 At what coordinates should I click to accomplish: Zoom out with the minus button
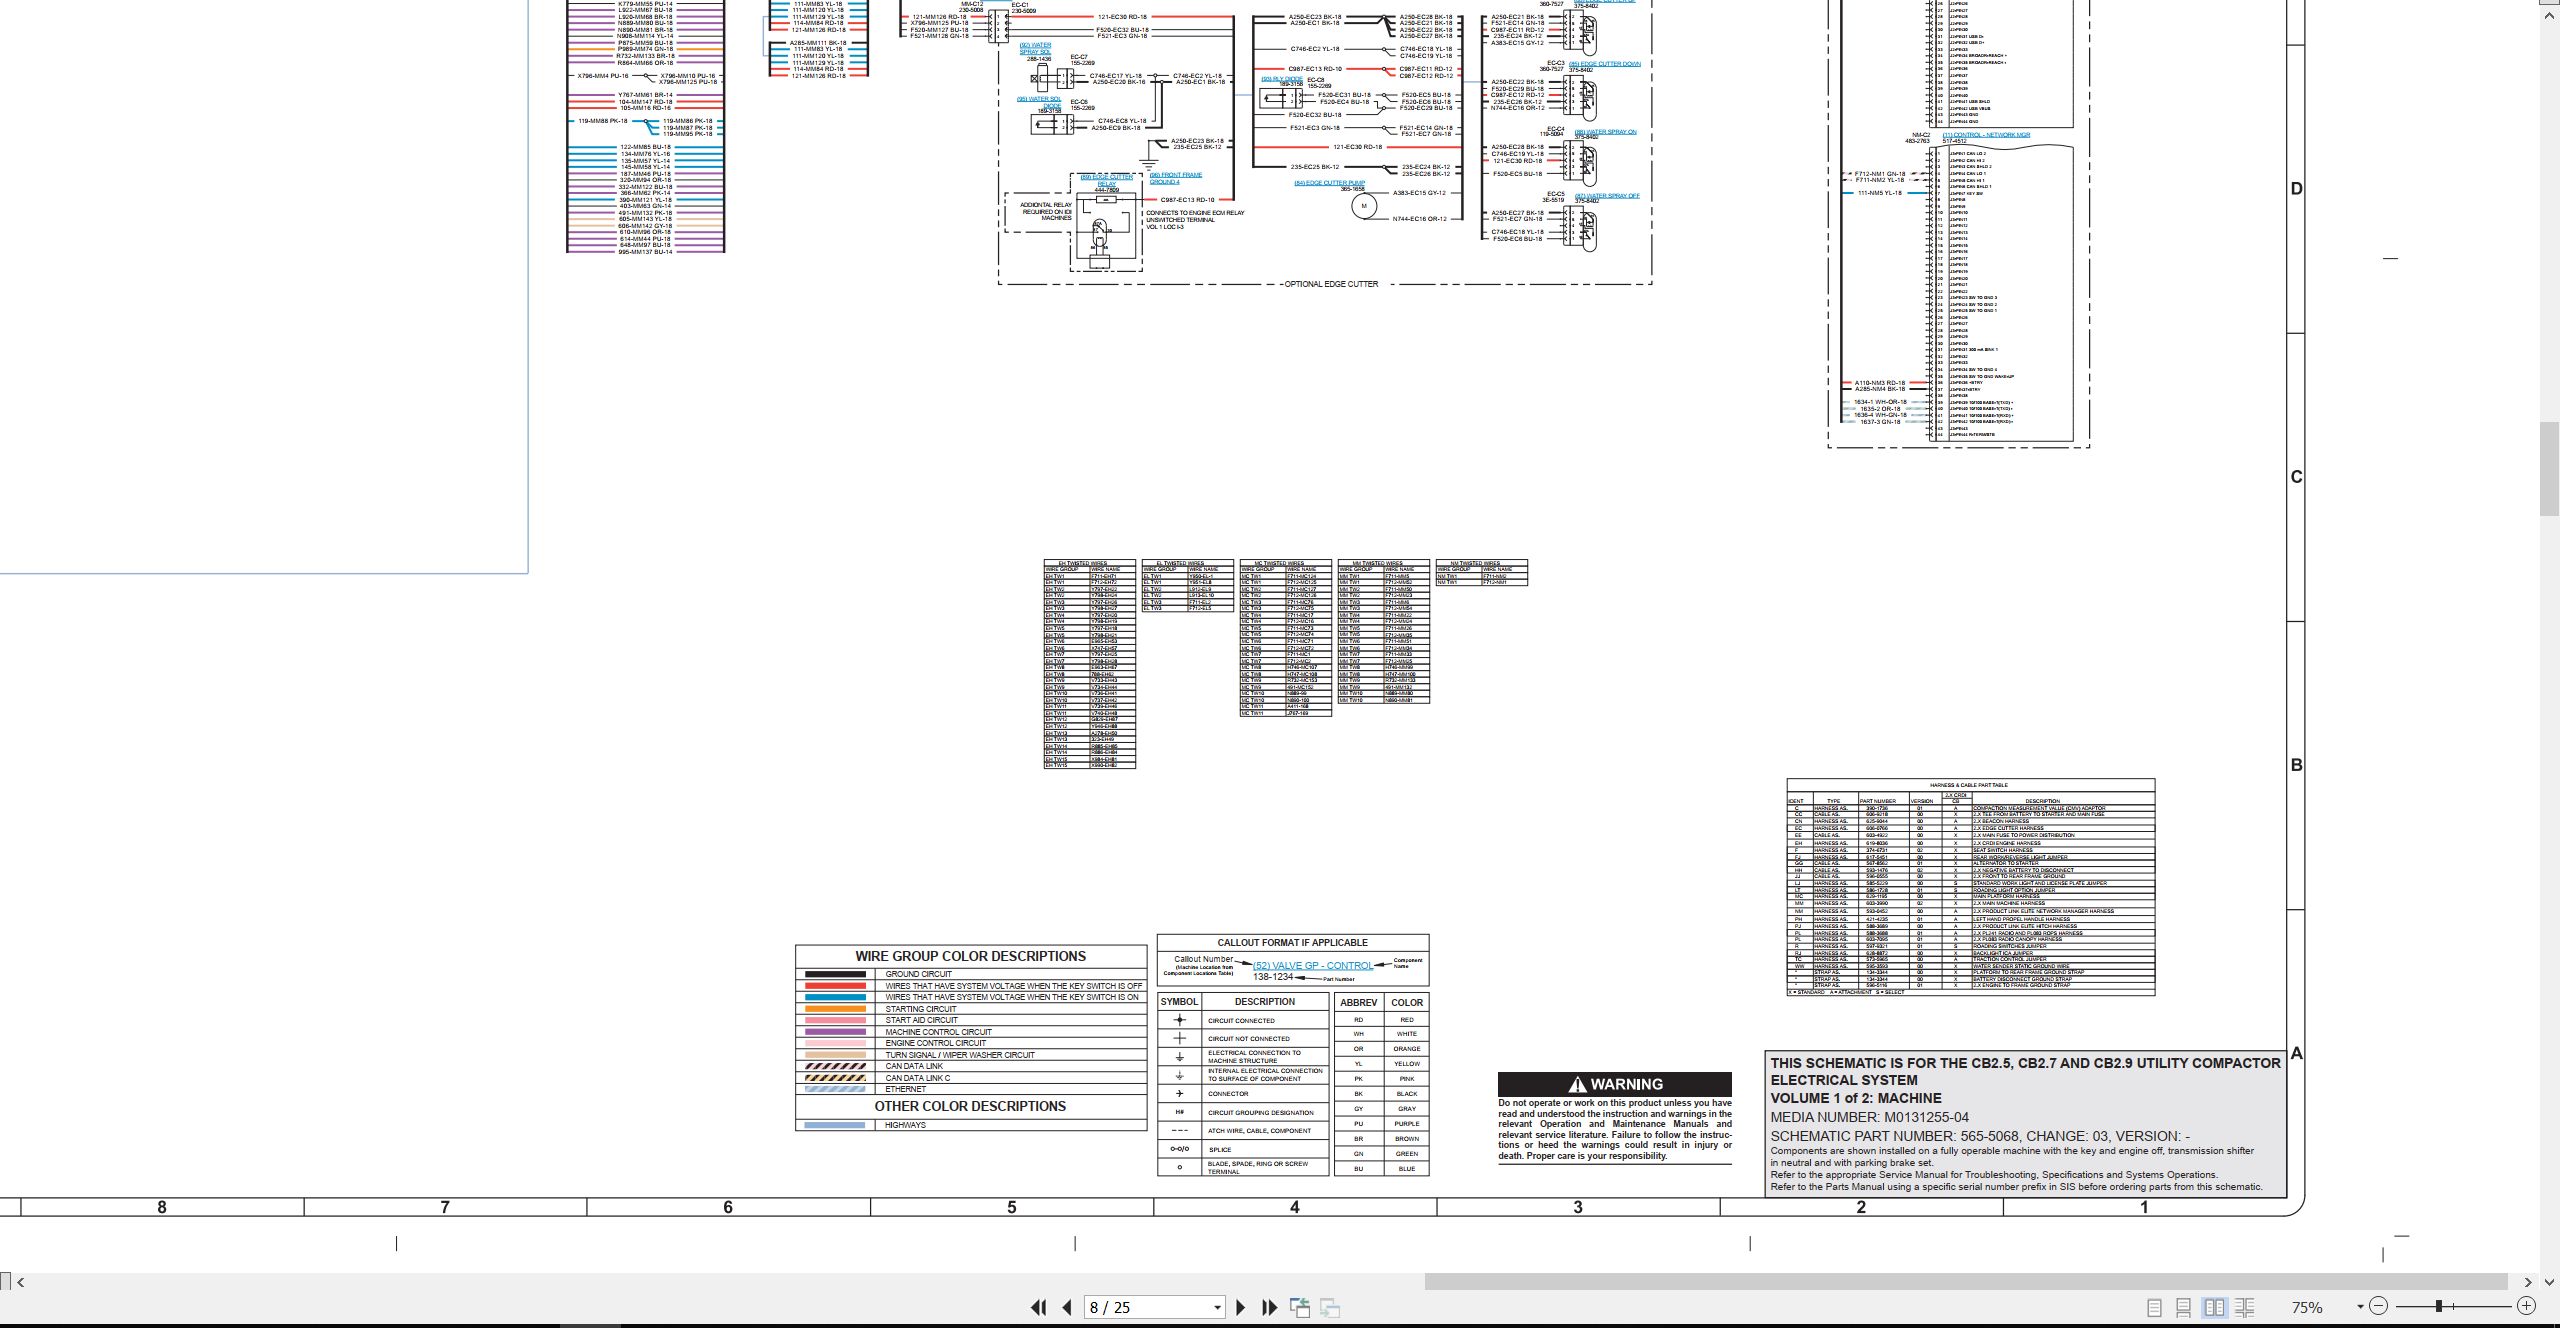pos(2378,1306)
